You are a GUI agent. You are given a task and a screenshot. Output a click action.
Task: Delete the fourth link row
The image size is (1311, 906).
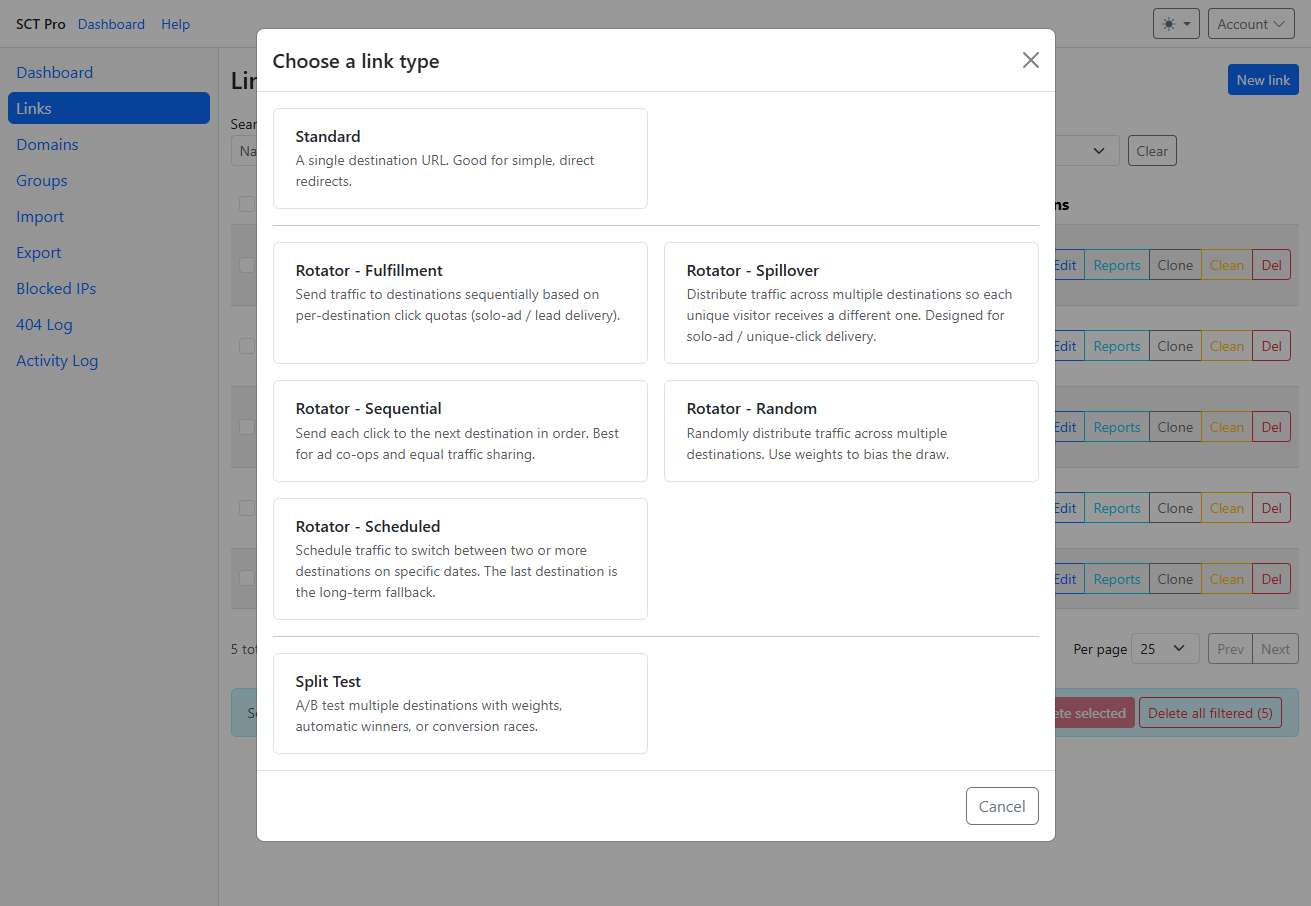1271,508
